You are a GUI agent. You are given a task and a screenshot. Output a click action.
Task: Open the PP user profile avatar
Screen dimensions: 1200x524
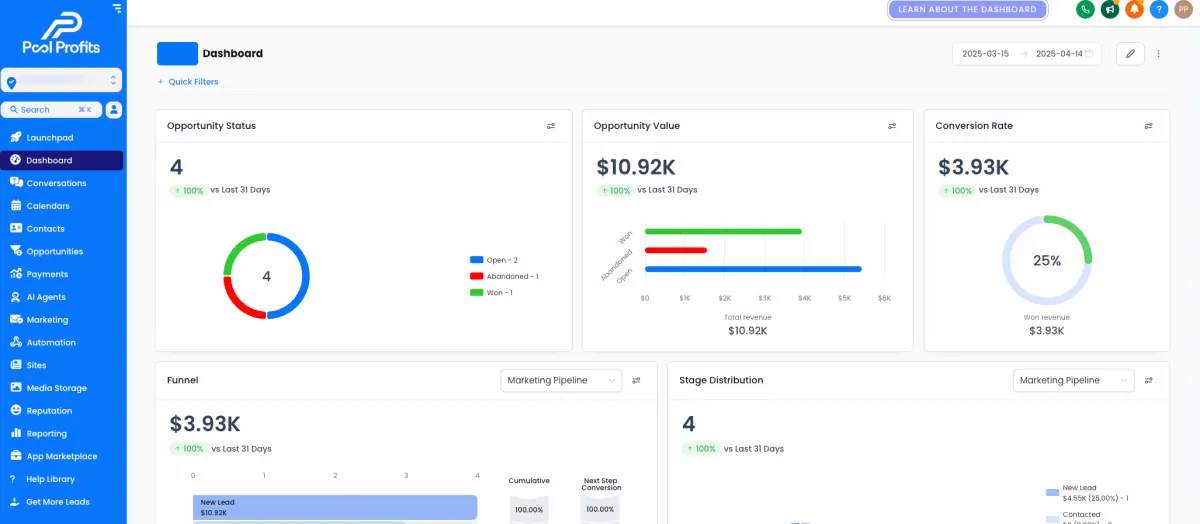click(x=1183, y=9)
